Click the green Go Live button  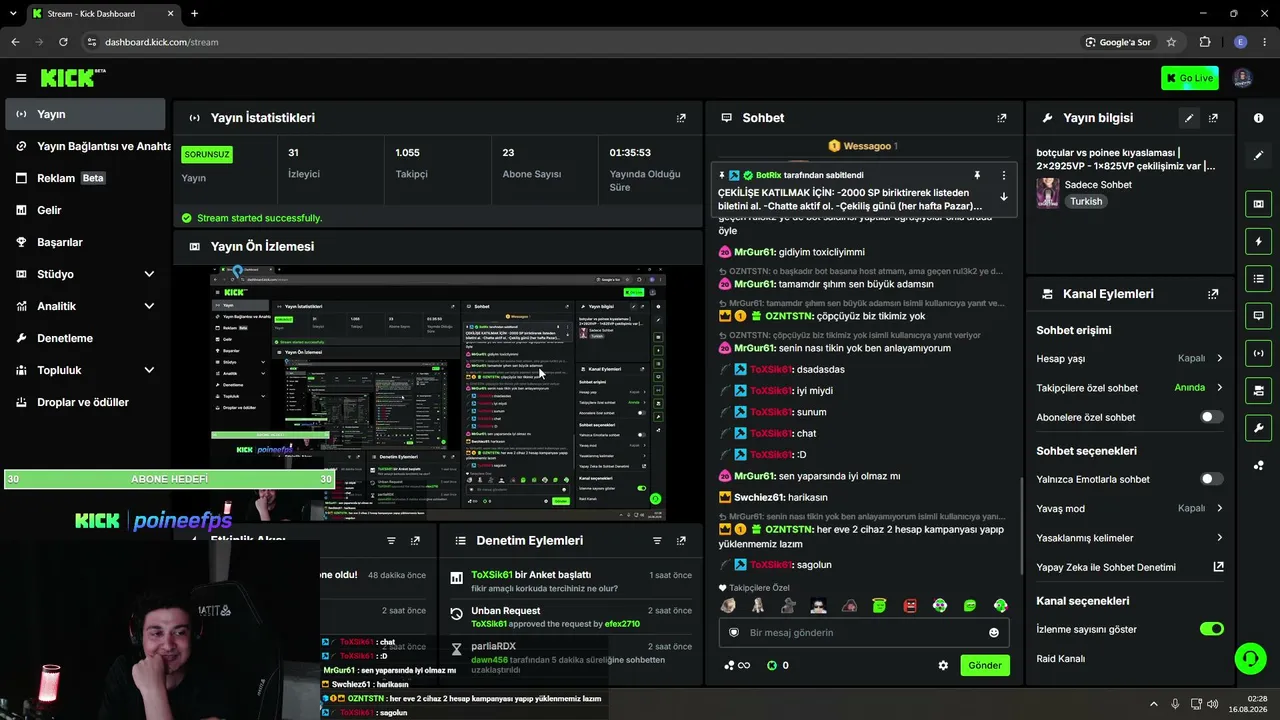pos(1190,78)
